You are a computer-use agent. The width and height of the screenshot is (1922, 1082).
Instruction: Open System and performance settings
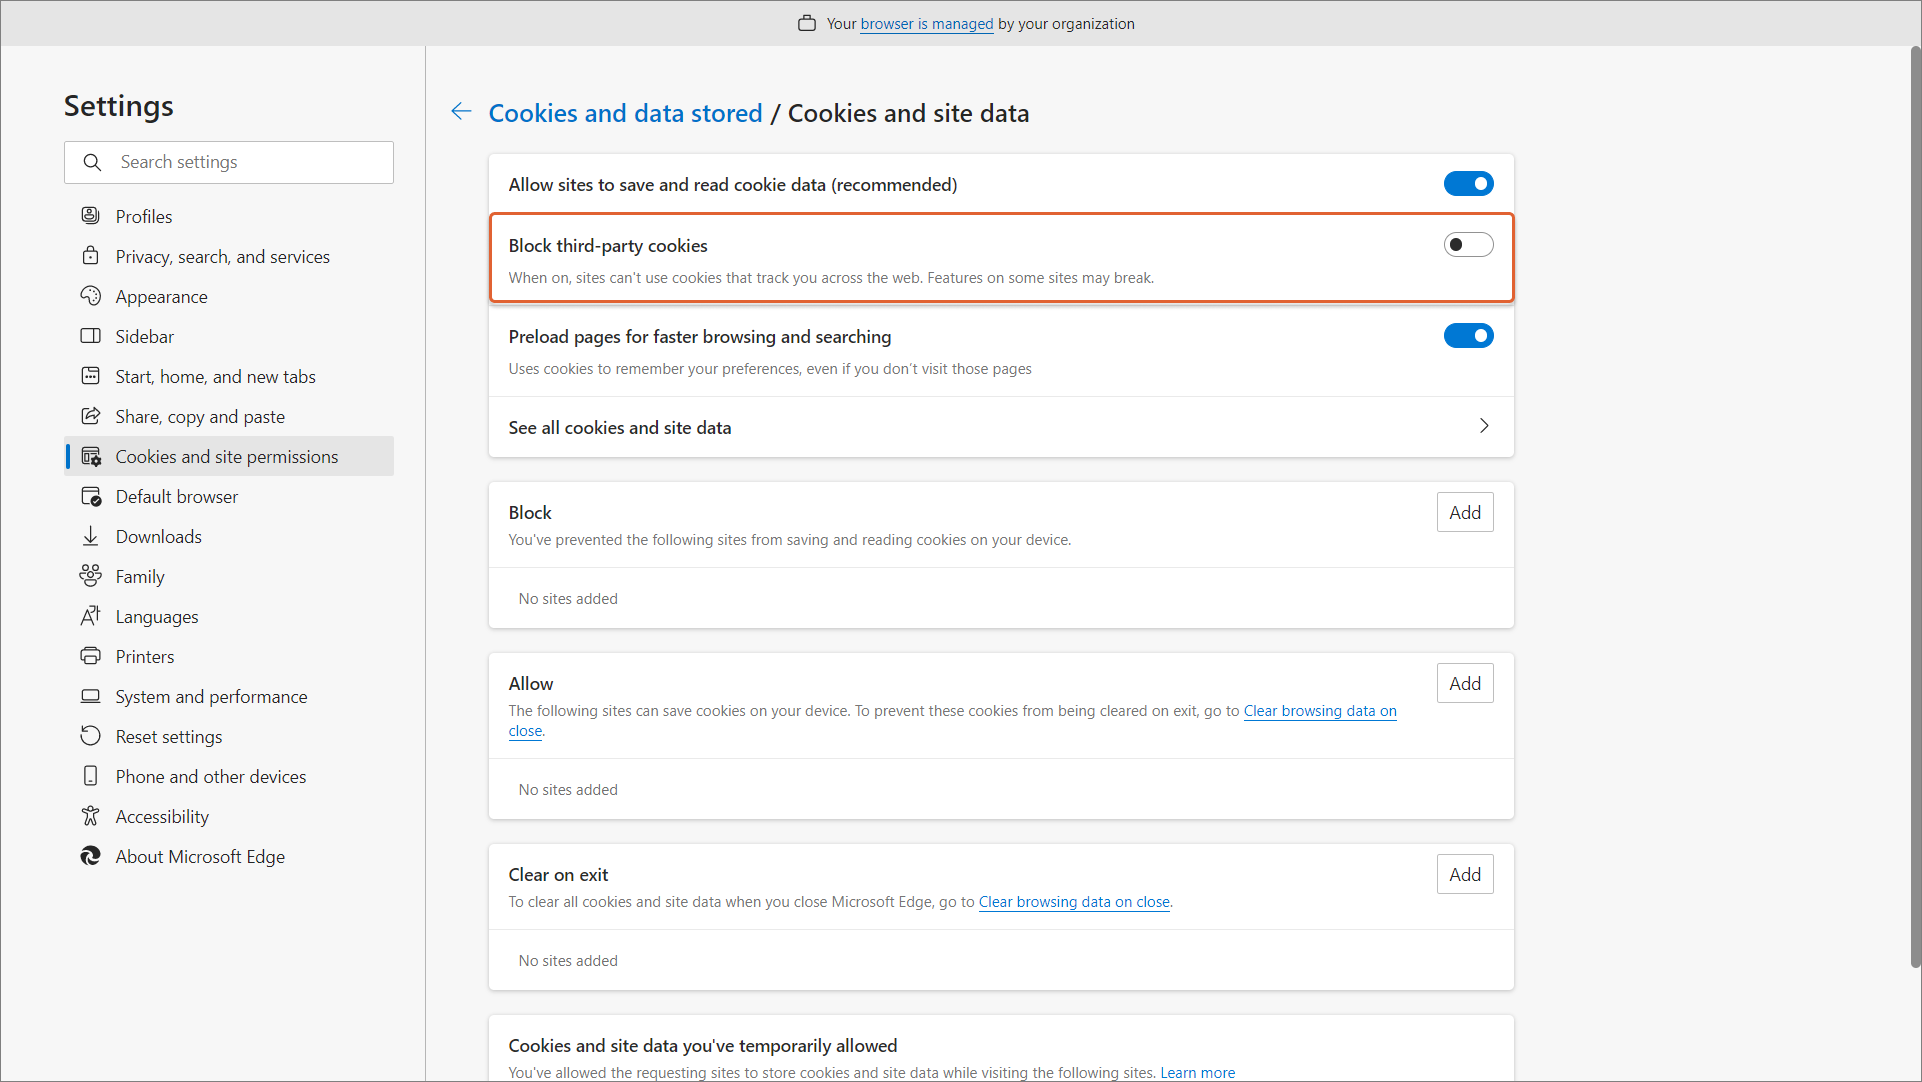point(211,696)
